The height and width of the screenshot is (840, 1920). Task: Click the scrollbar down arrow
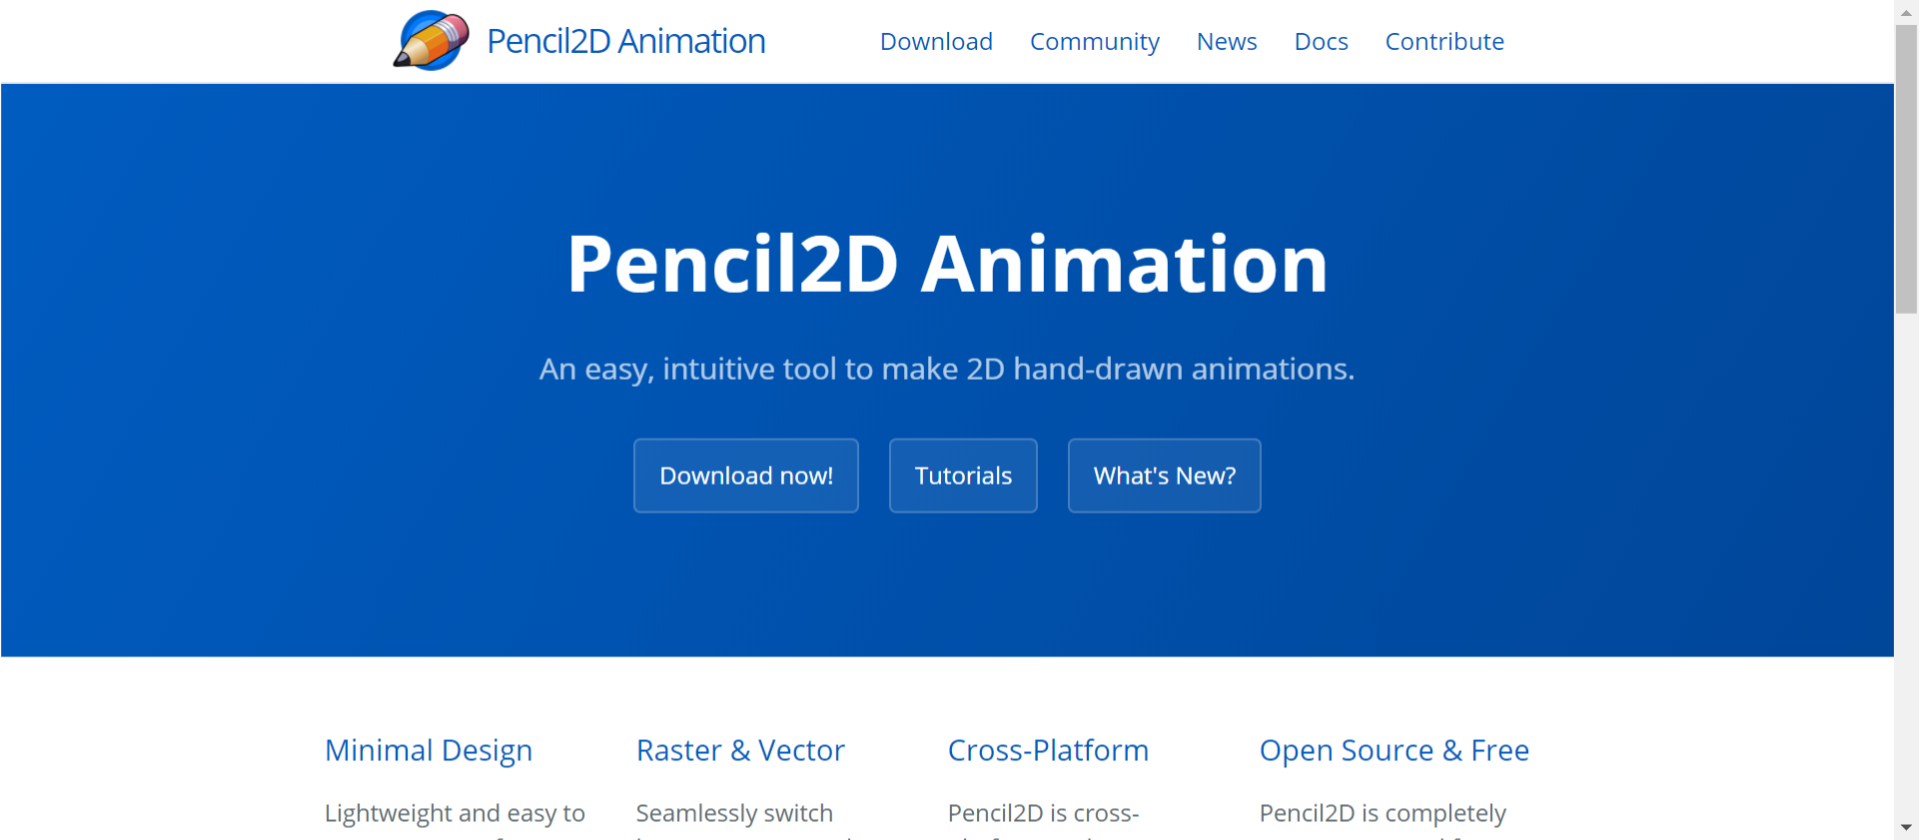click(x=1906, y=828)
